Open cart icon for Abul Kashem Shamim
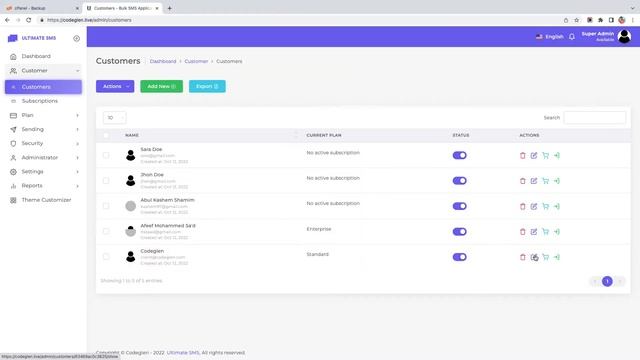 (545, 206)
